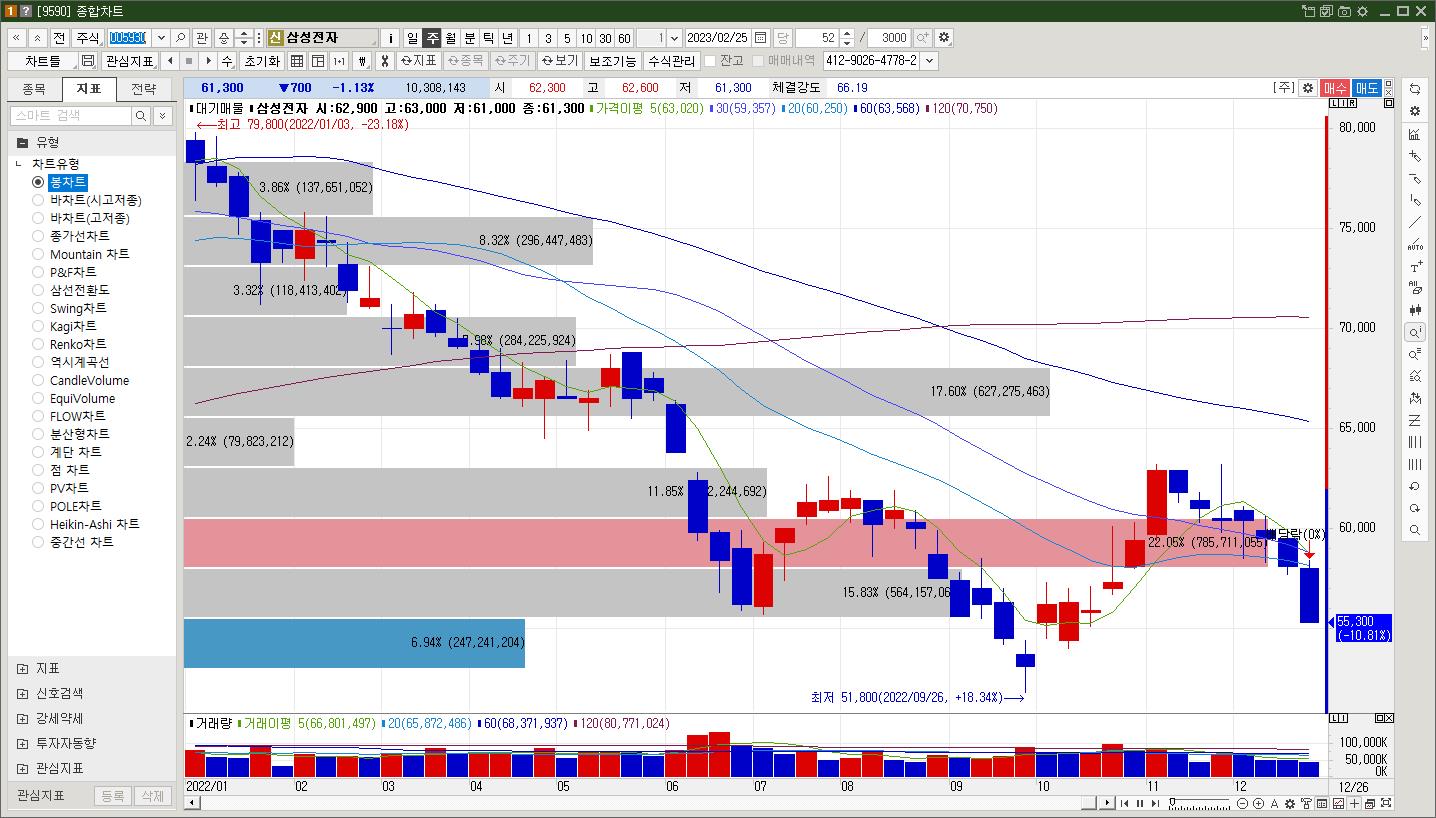The image size is (1436, 818).
Task: Select Renko차트 radio button
Action: [38, 344]
